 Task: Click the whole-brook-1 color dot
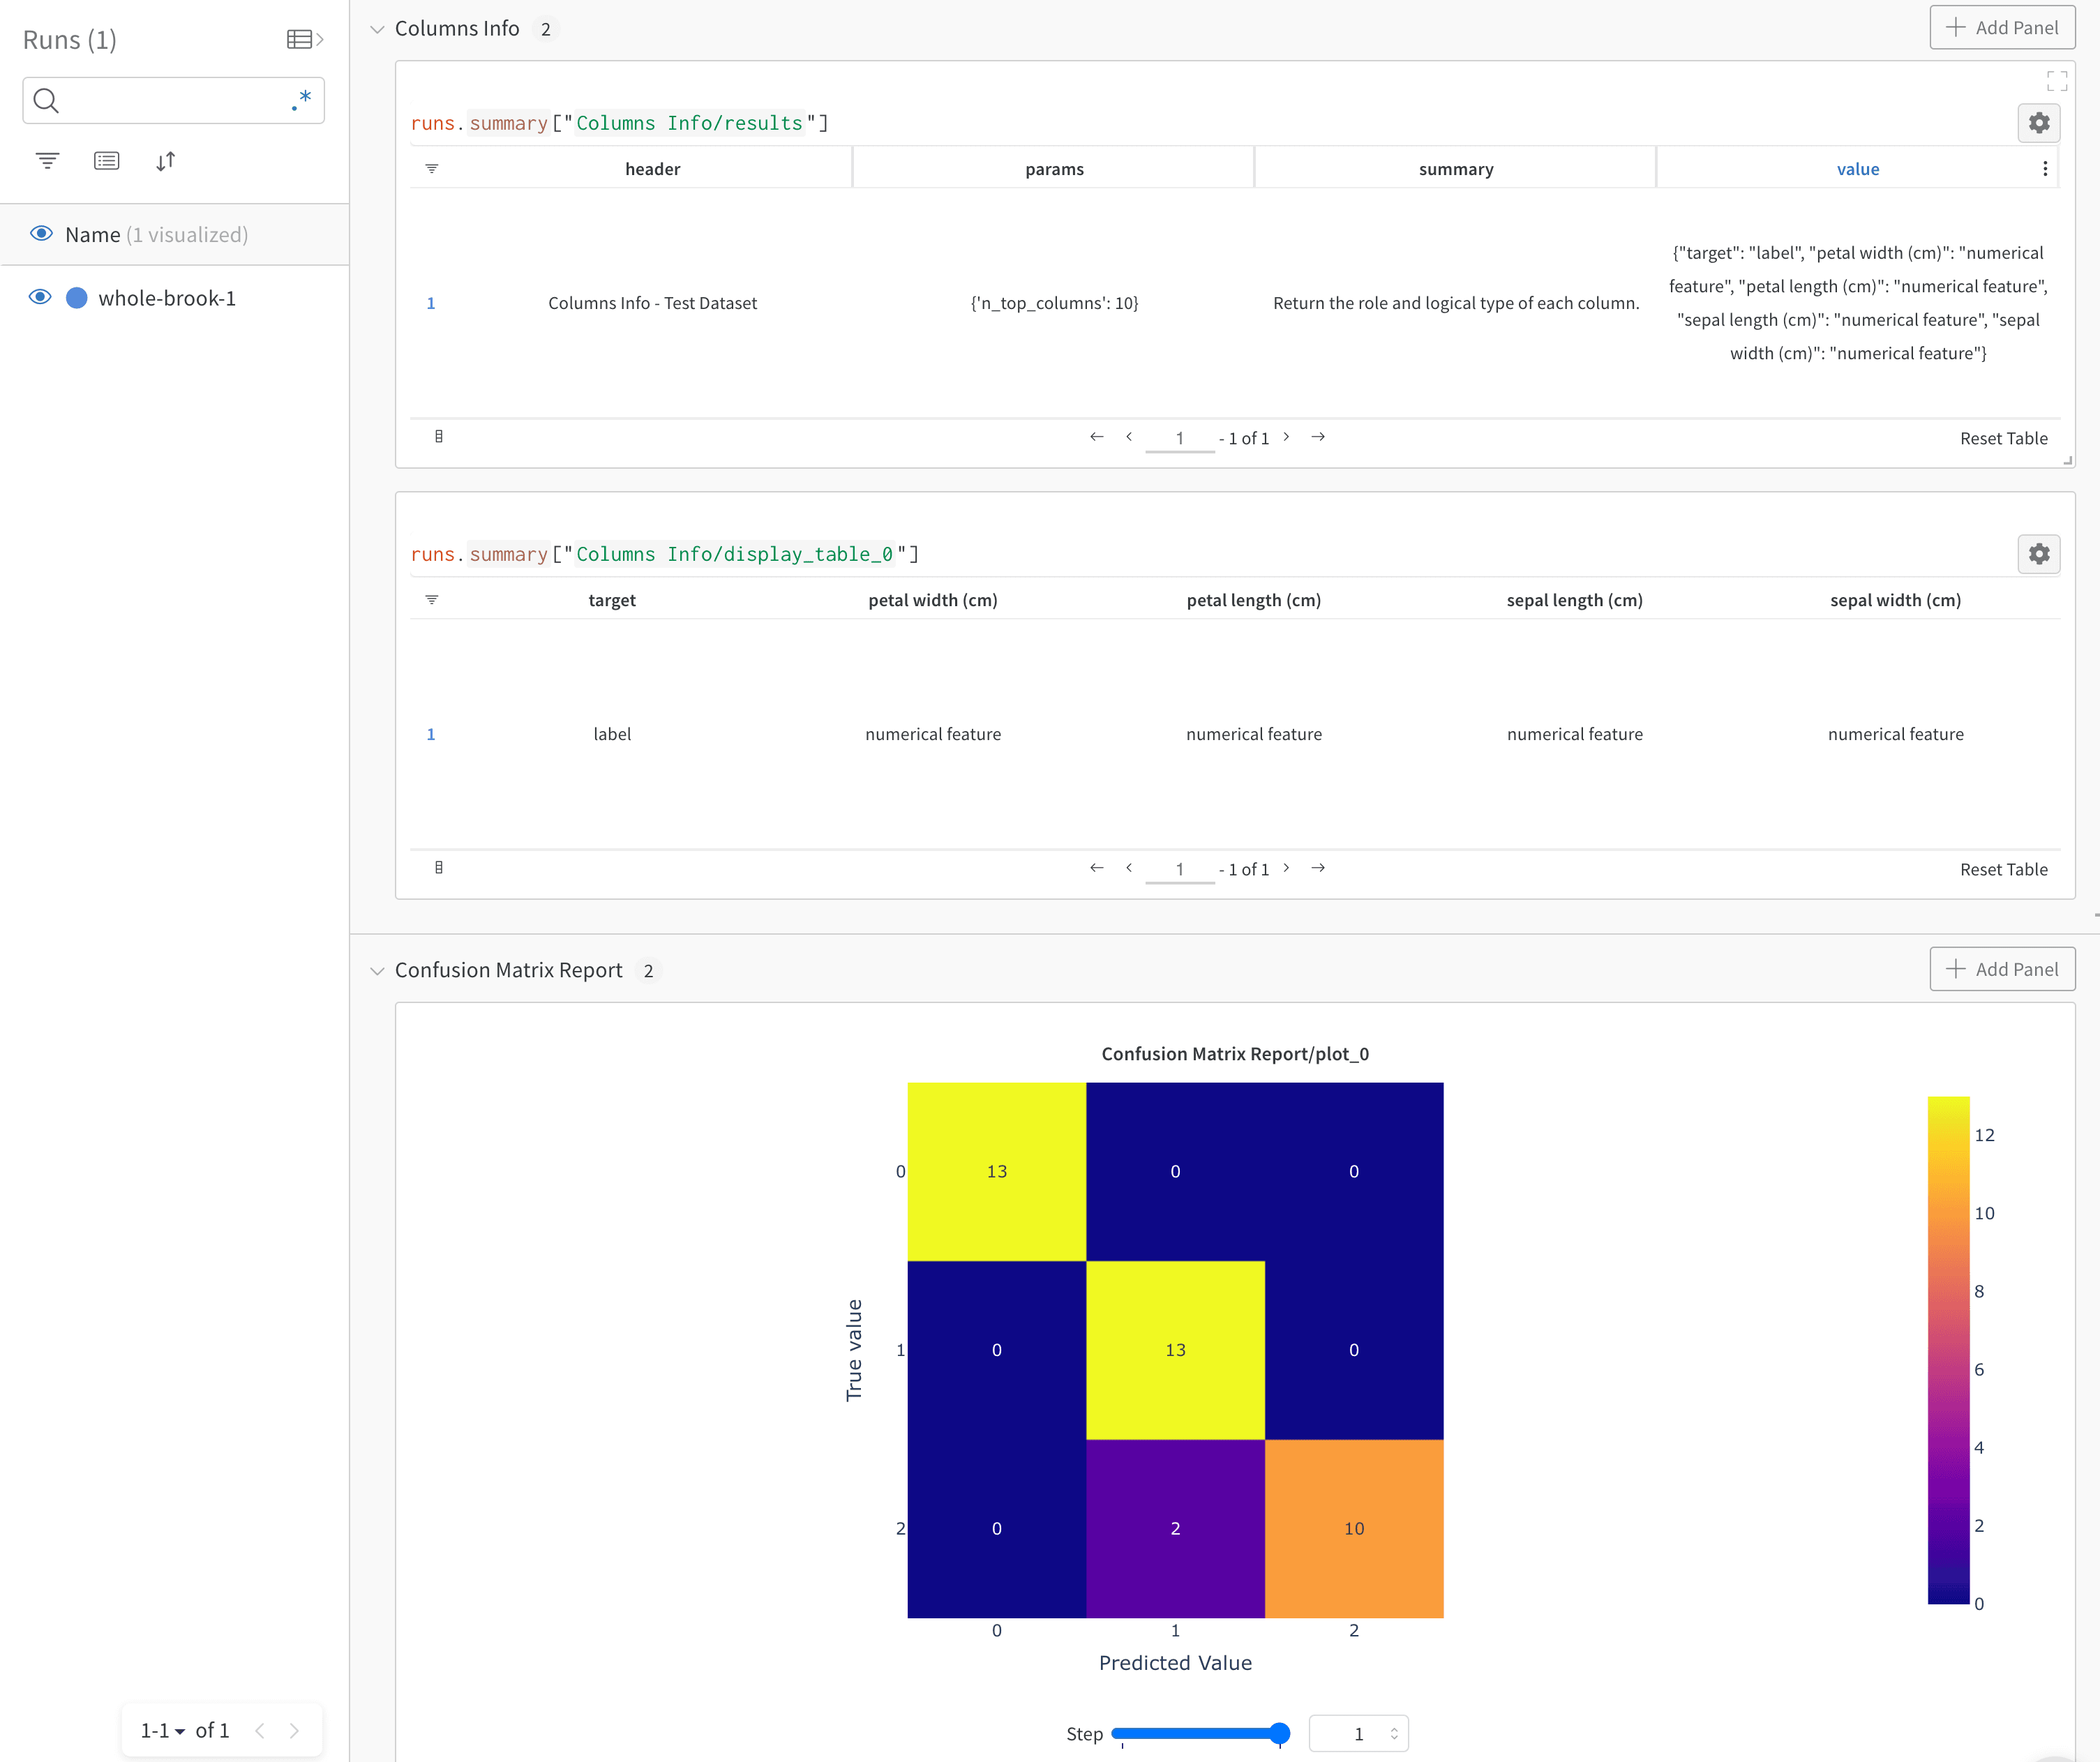[77, 298]
